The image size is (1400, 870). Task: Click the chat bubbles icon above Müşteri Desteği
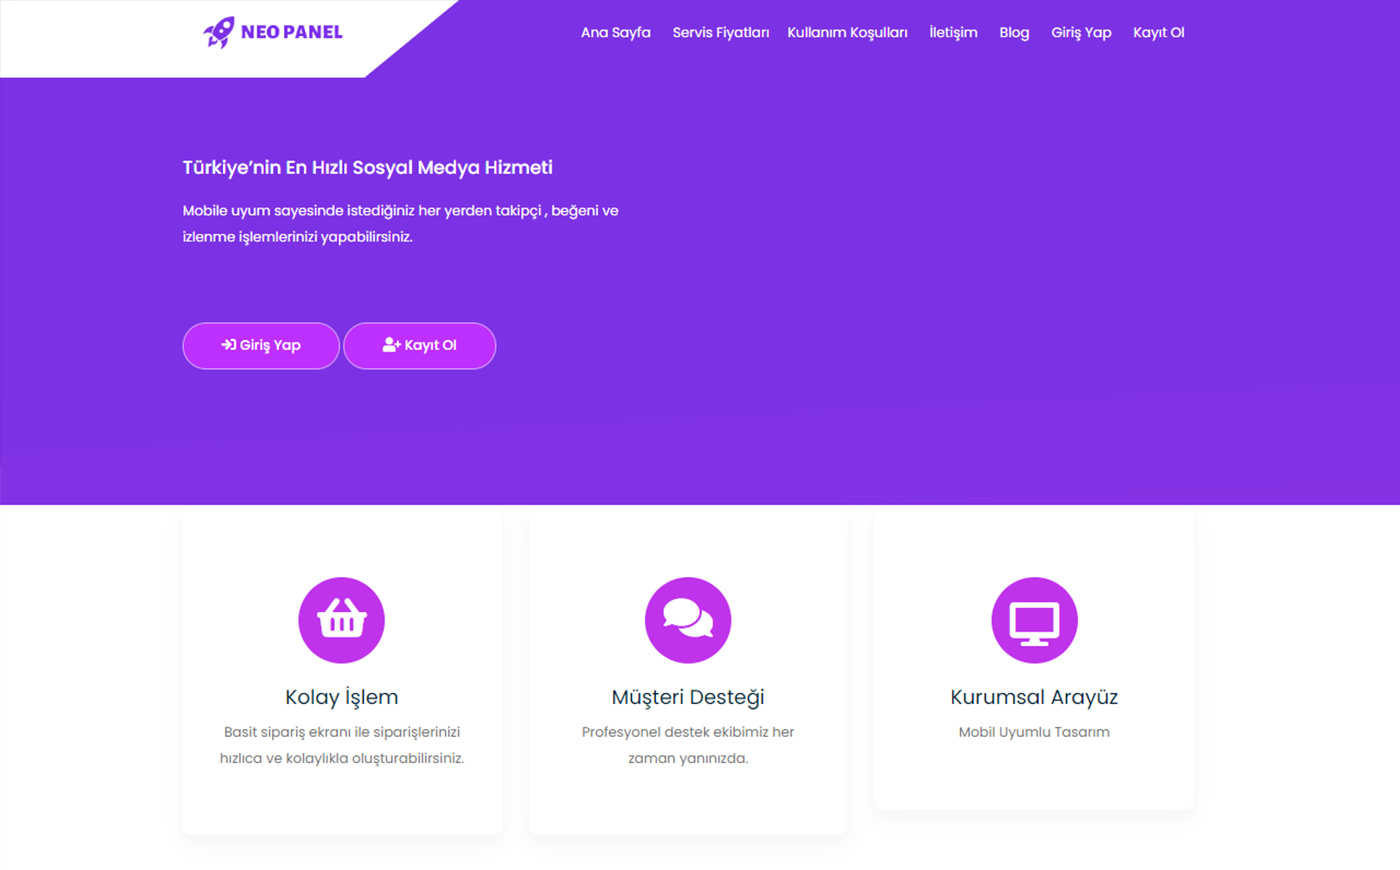coord(688,620)
